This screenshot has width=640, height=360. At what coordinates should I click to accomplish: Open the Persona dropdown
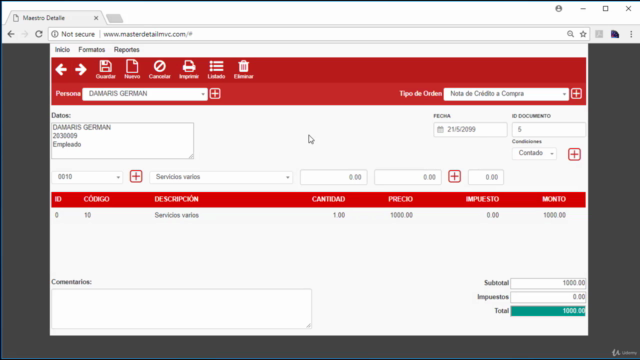click(145, 94)
